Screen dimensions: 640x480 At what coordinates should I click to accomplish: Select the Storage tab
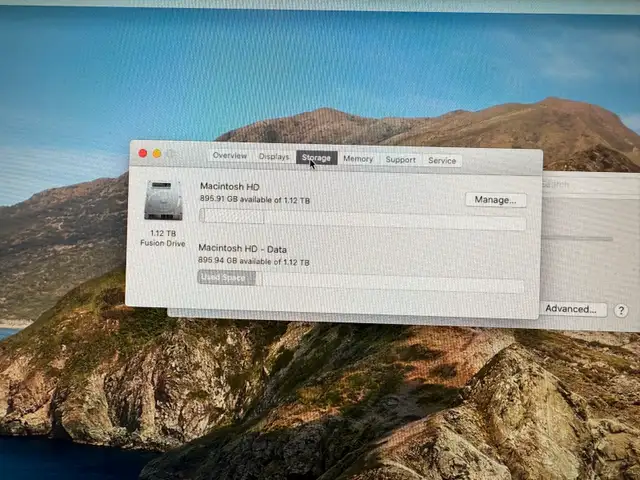317,158
